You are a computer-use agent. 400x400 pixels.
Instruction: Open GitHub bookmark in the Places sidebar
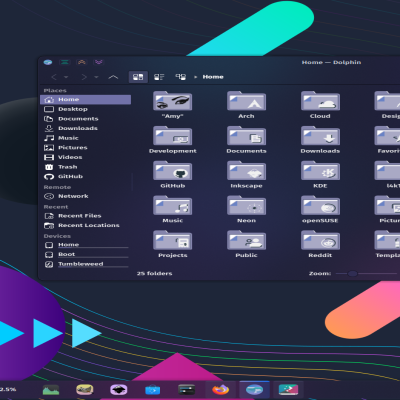pyautogui.click(x=86, y=177)
